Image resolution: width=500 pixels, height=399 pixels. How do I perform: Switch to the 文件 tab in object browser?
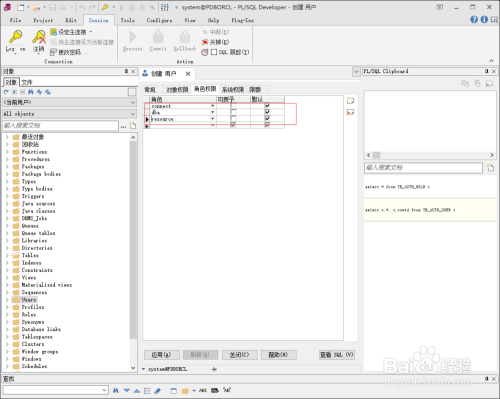27,82
